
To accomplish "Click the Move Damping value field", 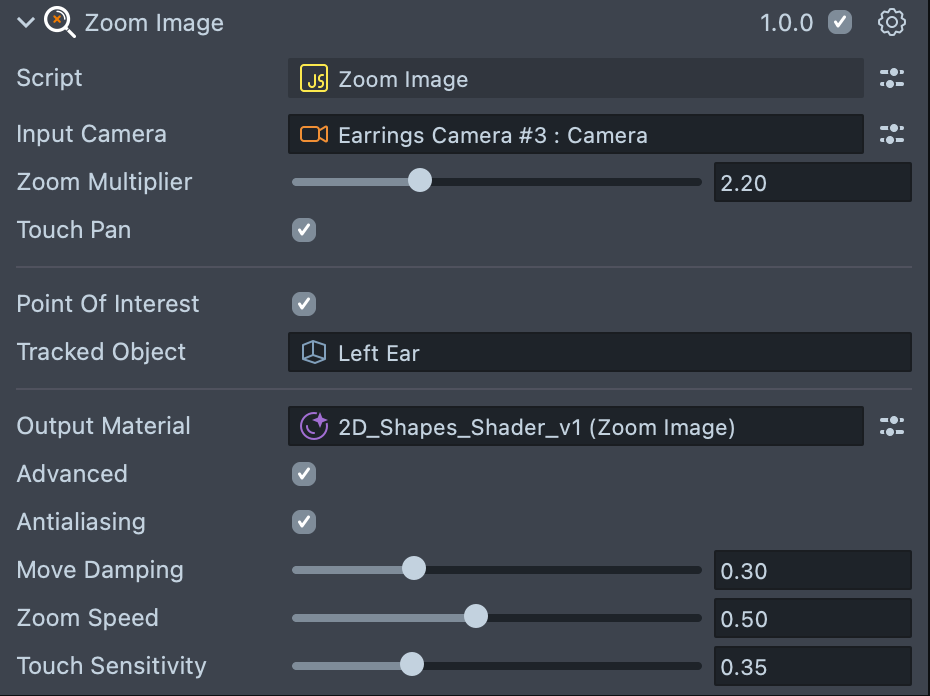I will pyautogui.click(x=812, y=571).
